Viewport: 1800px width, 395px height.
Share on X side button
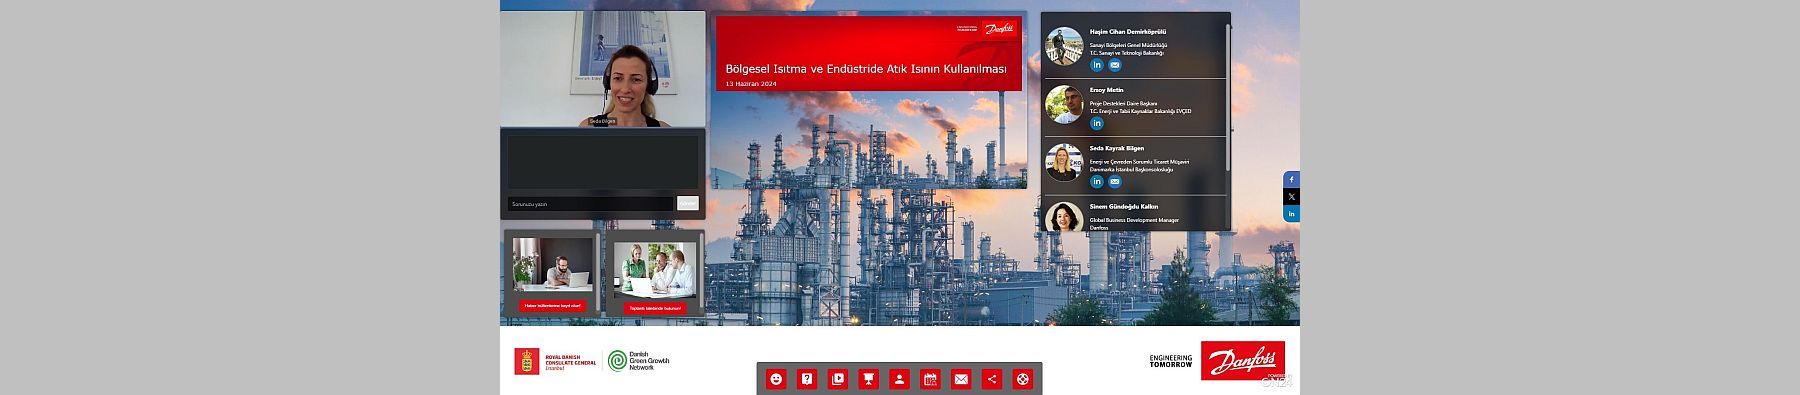1291,197
